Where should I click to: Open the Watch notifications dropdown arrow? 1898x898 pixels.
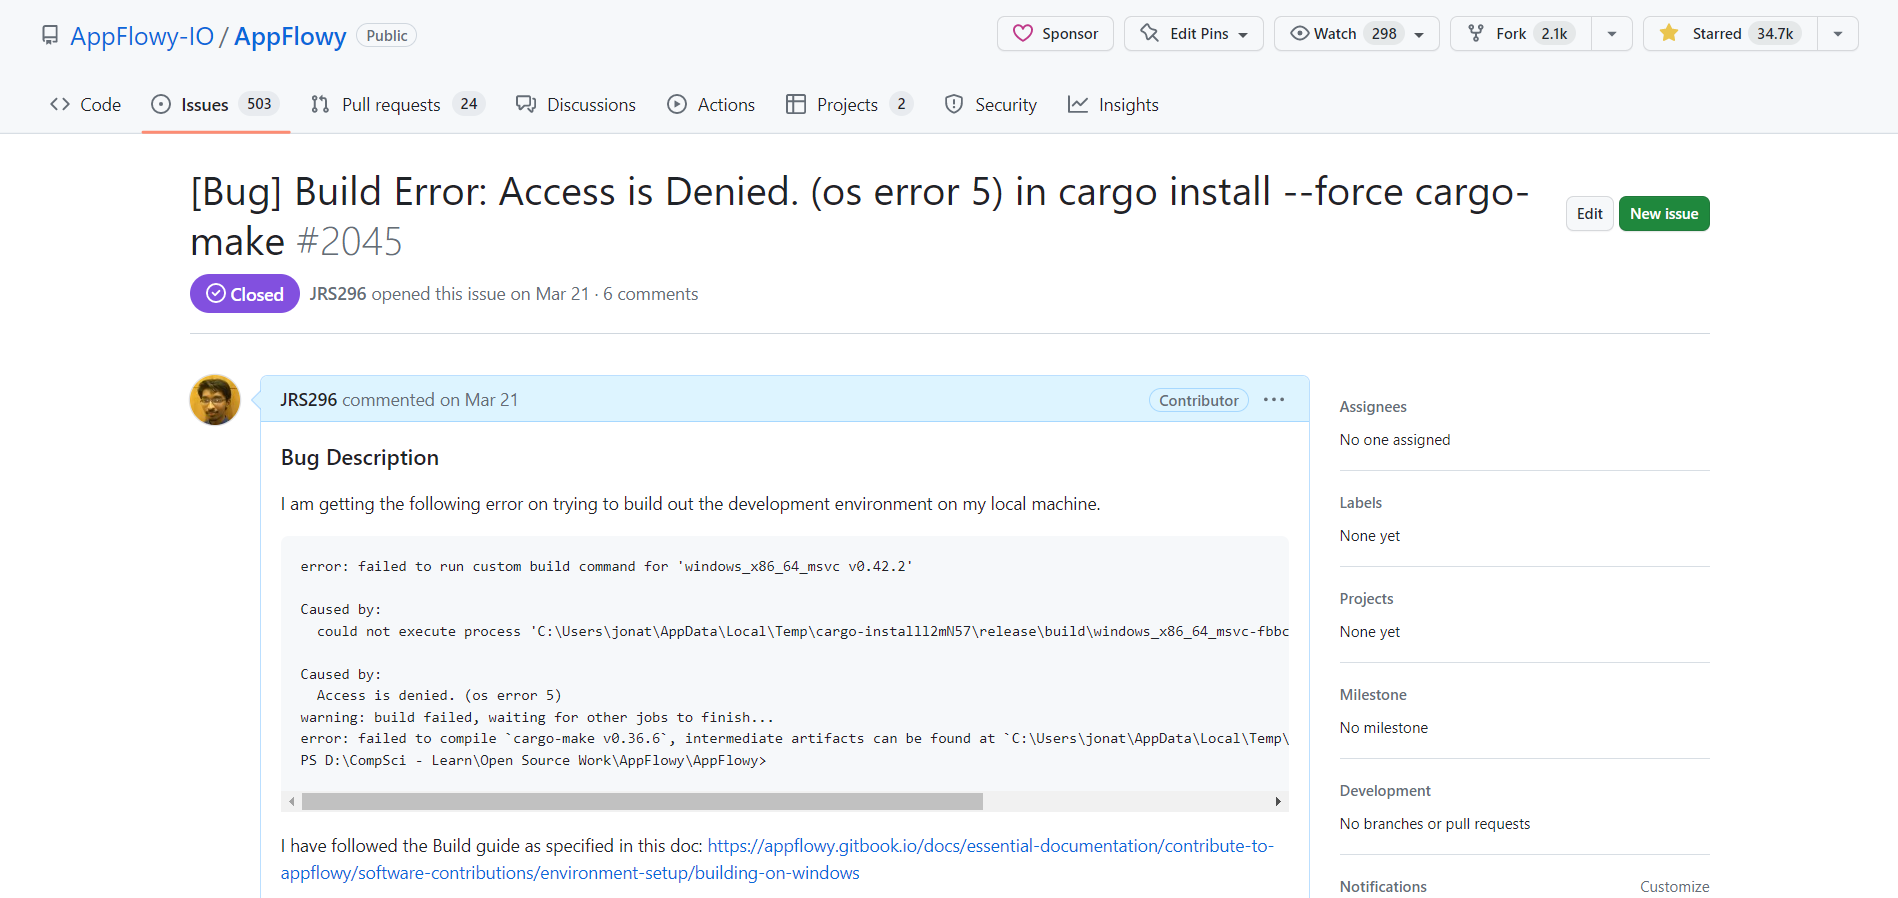coord(1419,34)
